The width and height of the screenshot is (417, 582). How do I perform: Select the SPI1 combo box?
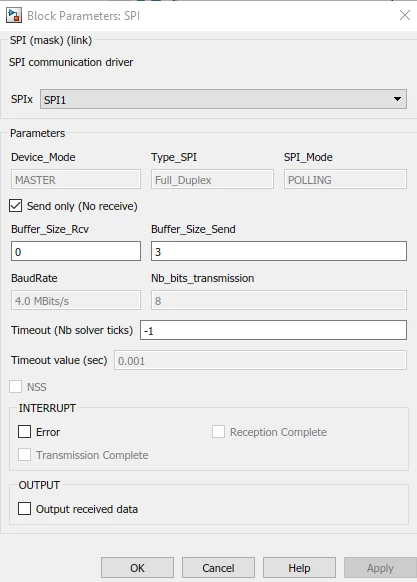pos(223,99)
